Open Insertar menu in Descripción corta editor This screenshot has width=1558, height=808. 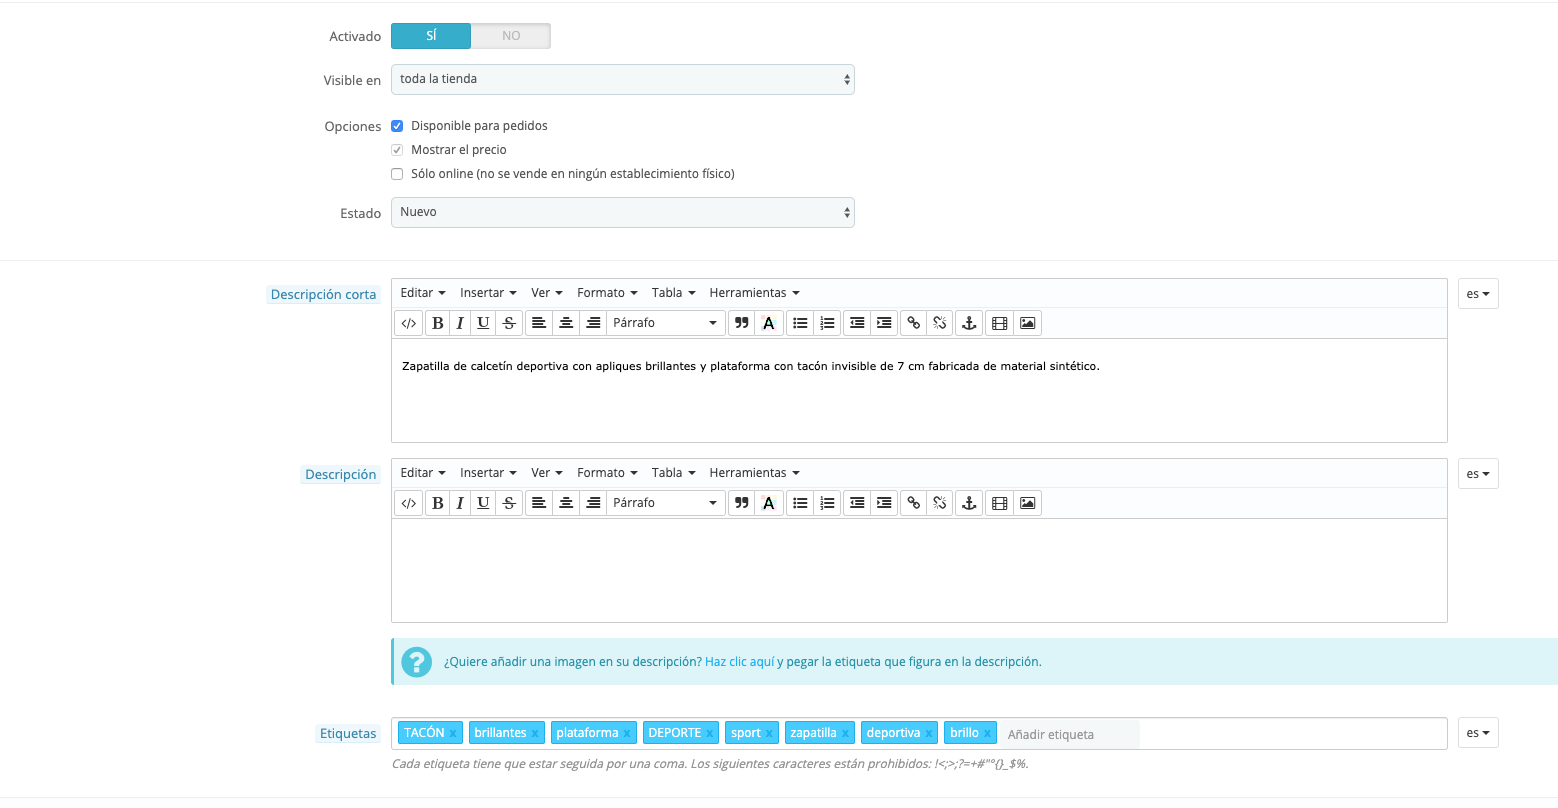coord(488,293)
